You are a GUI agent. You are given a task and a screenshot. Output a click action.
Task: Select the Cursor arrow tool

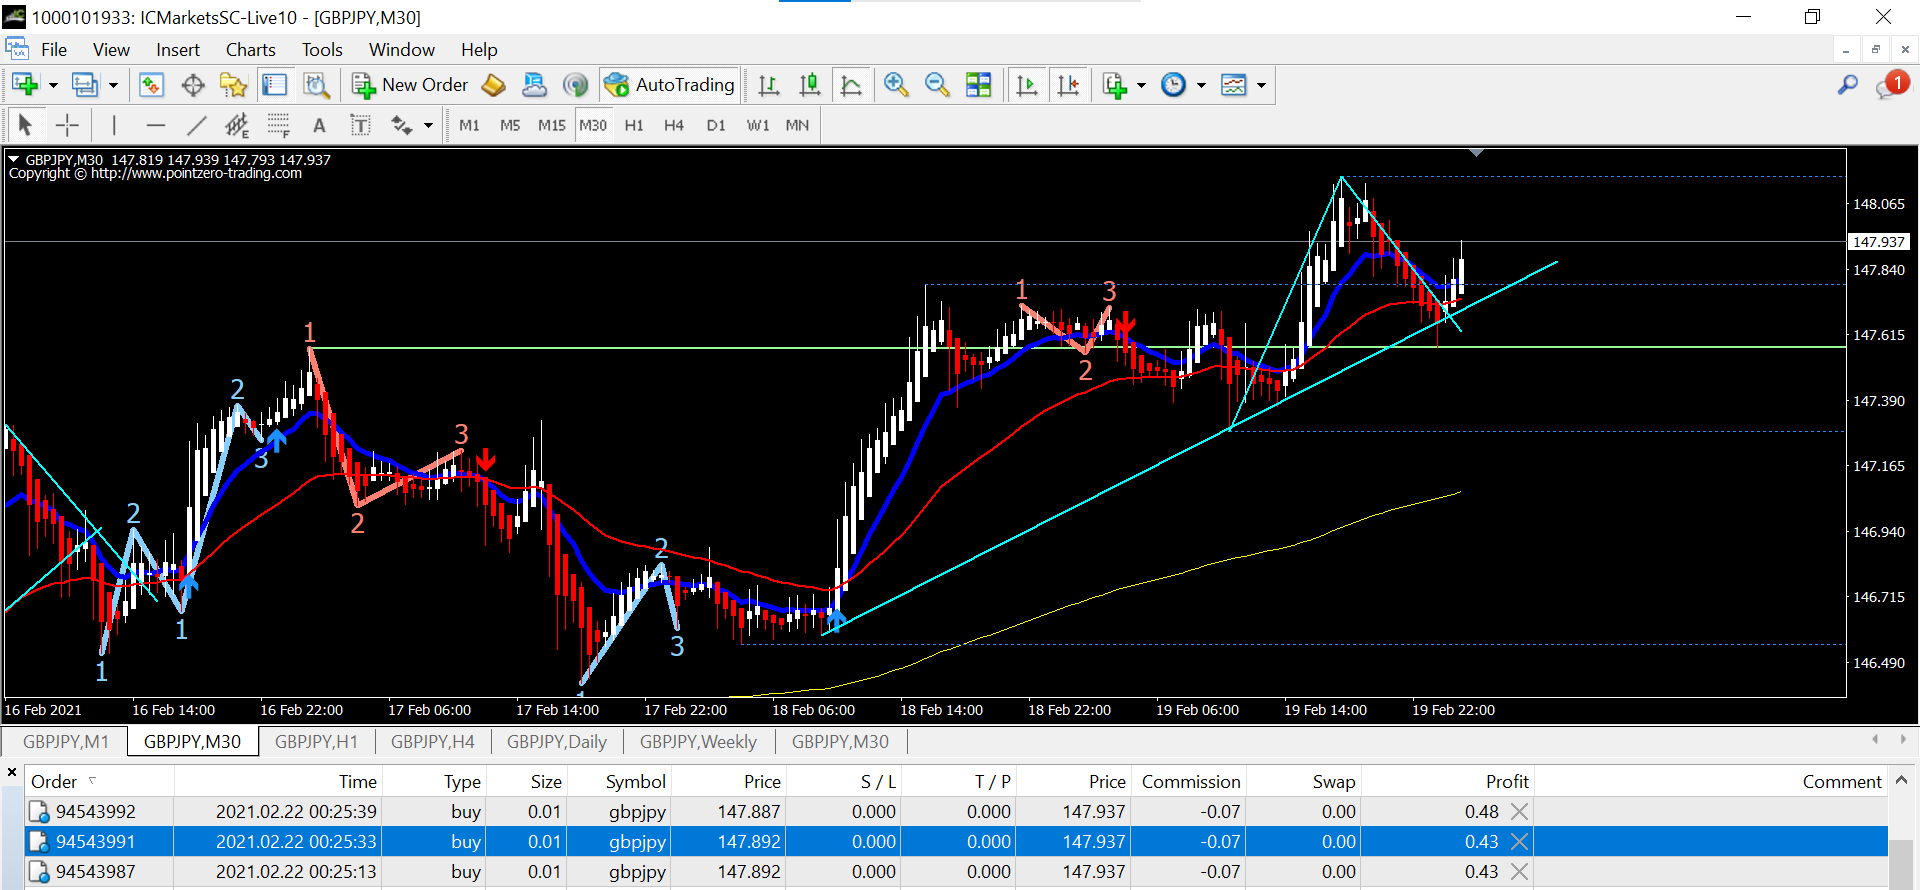click(26, 125)
